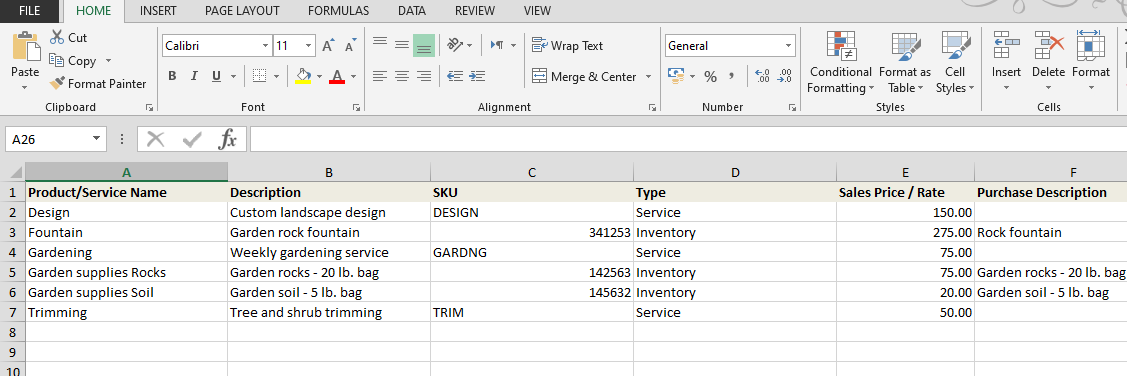Decrease indent in the cell
The height and width of the screenshot is (376, 1127).
pyautogui.click(x=454, y=76)
